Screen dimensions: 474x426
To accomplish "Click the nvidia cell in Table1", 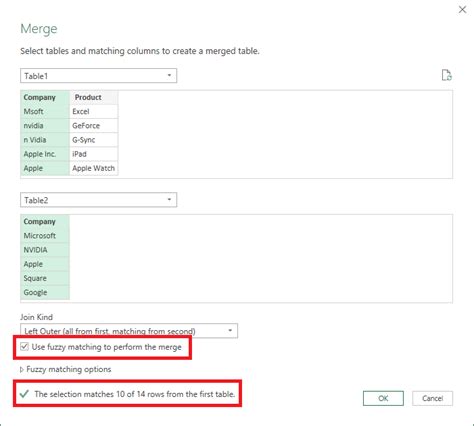I will click(x=45, y=126).
